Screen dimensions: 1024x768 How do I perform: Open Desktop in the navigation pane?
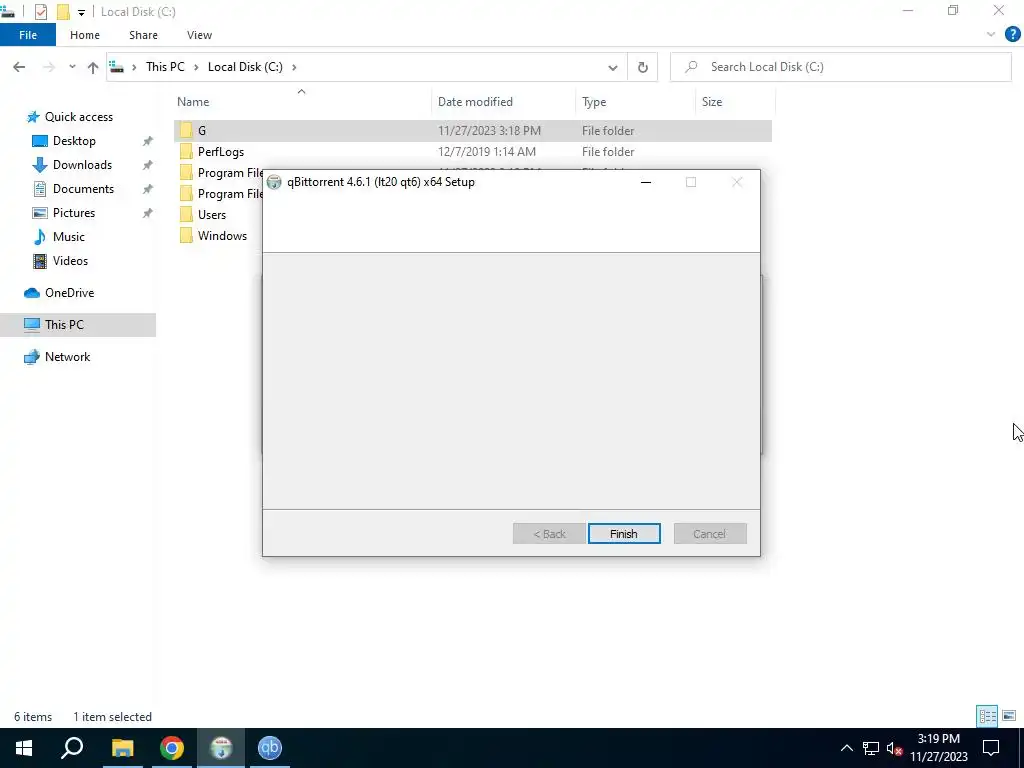point(74,141)
